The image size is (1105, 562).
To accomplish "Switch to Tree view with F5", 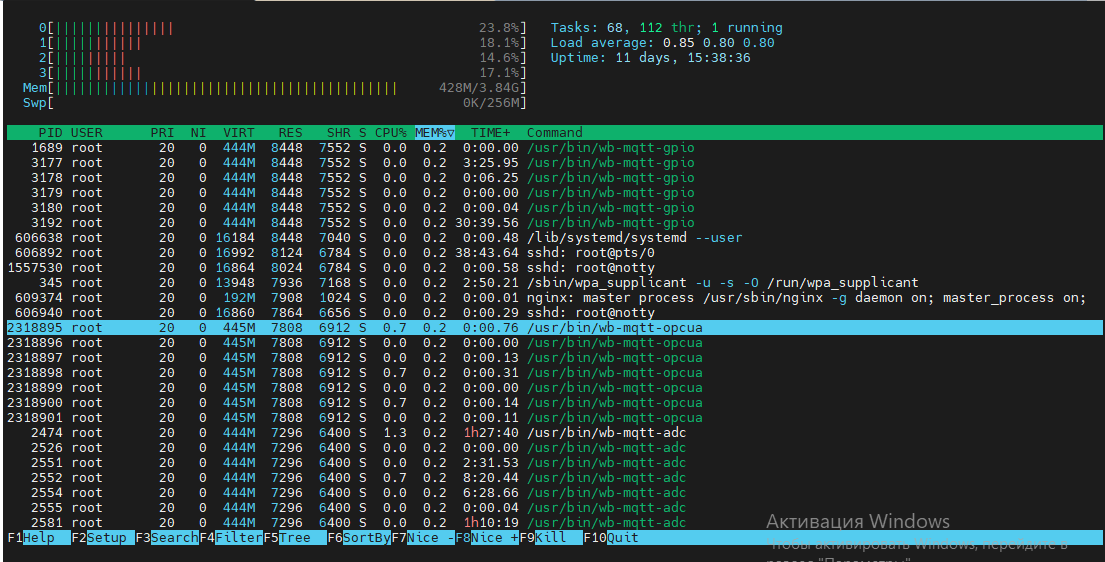I will tap(295, 537).
